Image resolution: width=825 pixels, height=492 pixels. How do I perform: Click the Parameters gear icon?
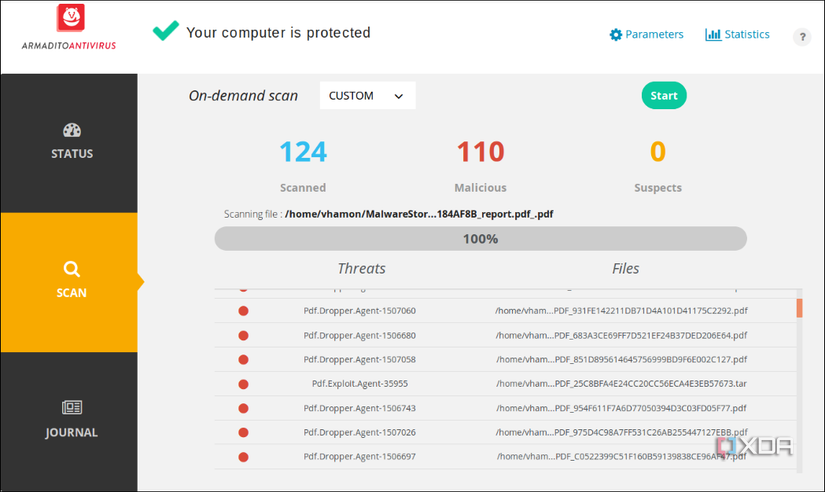click(x=616, y=35)
